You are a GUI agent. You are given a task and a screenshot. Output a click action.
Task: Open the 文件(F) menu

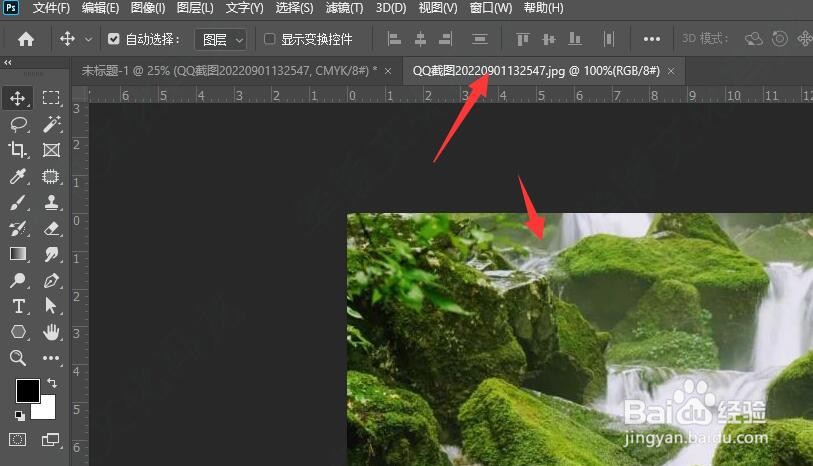tap(51, 8)
